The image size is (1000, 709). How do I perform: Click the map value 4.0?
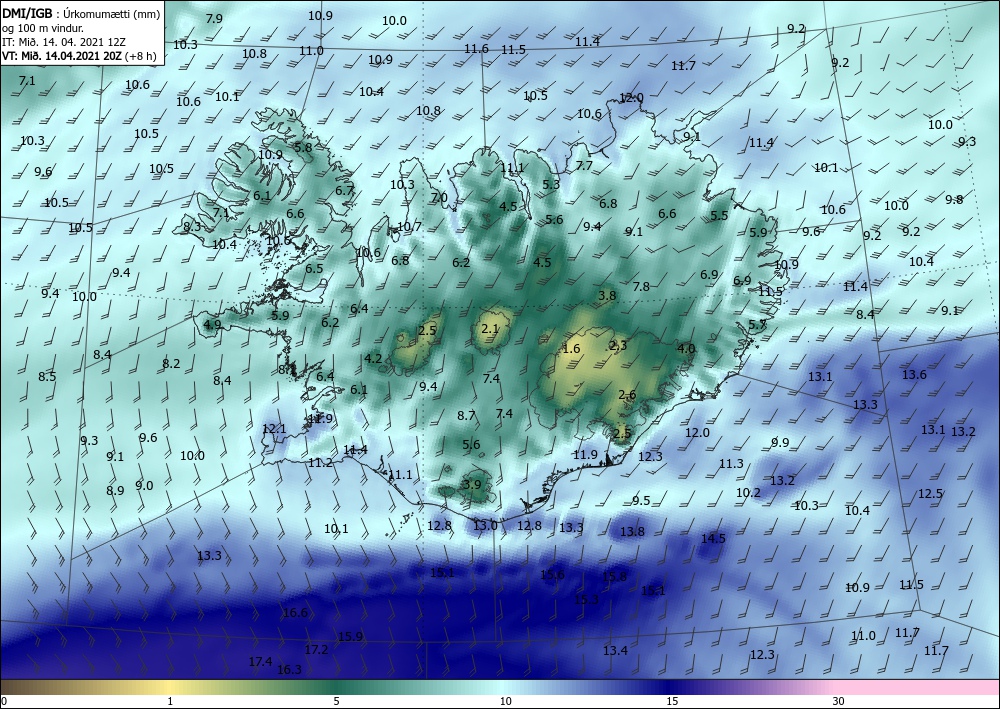click(686, 349)
